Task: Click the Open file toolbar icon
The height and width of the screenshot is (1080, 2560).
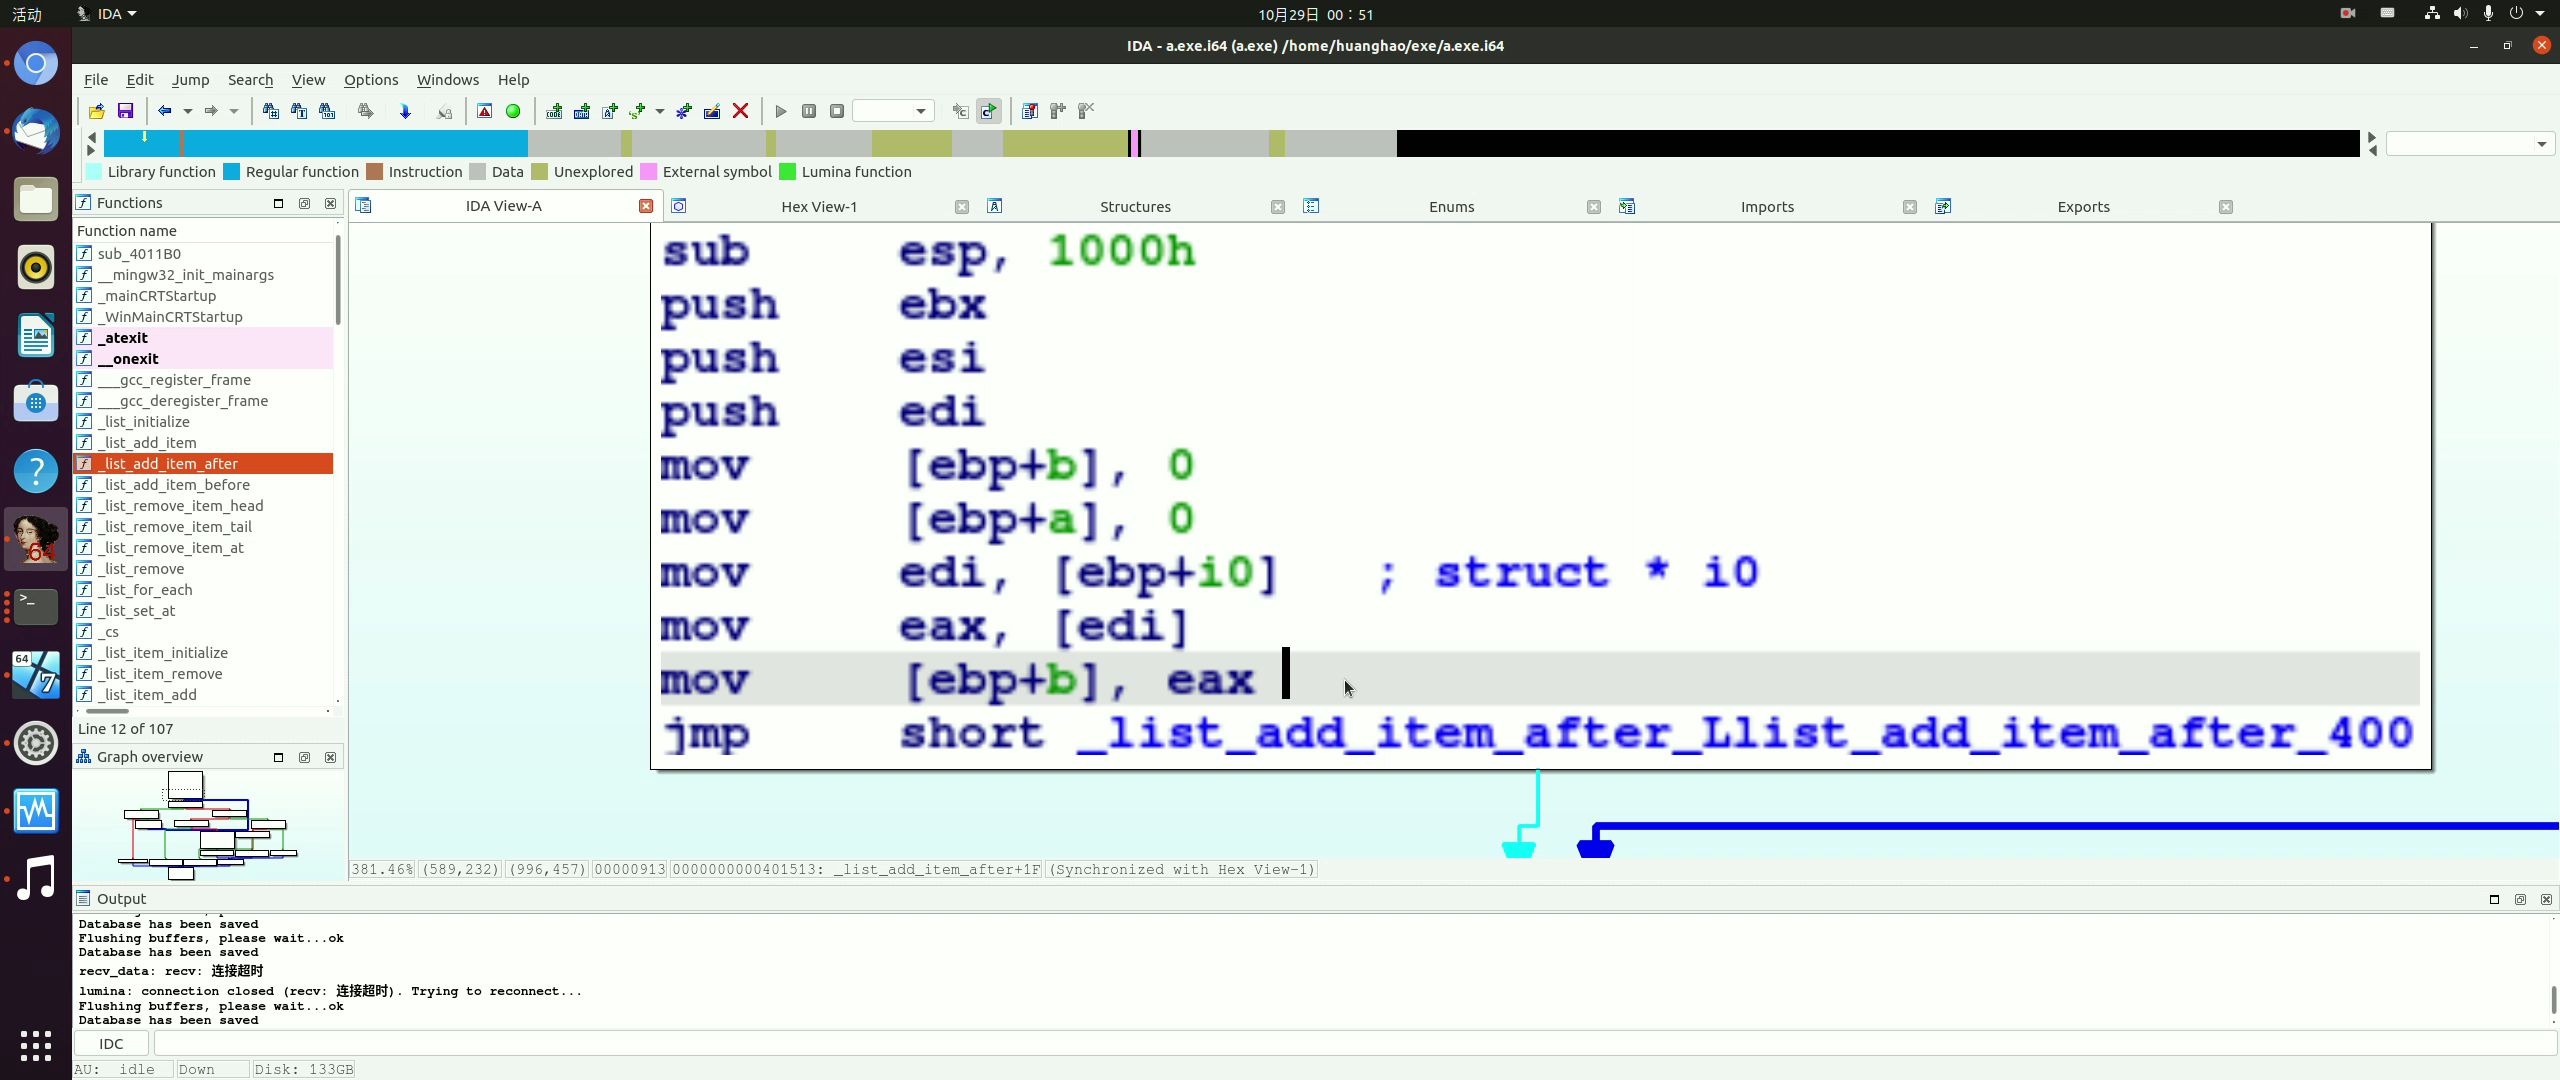Action: click(97, 111)
